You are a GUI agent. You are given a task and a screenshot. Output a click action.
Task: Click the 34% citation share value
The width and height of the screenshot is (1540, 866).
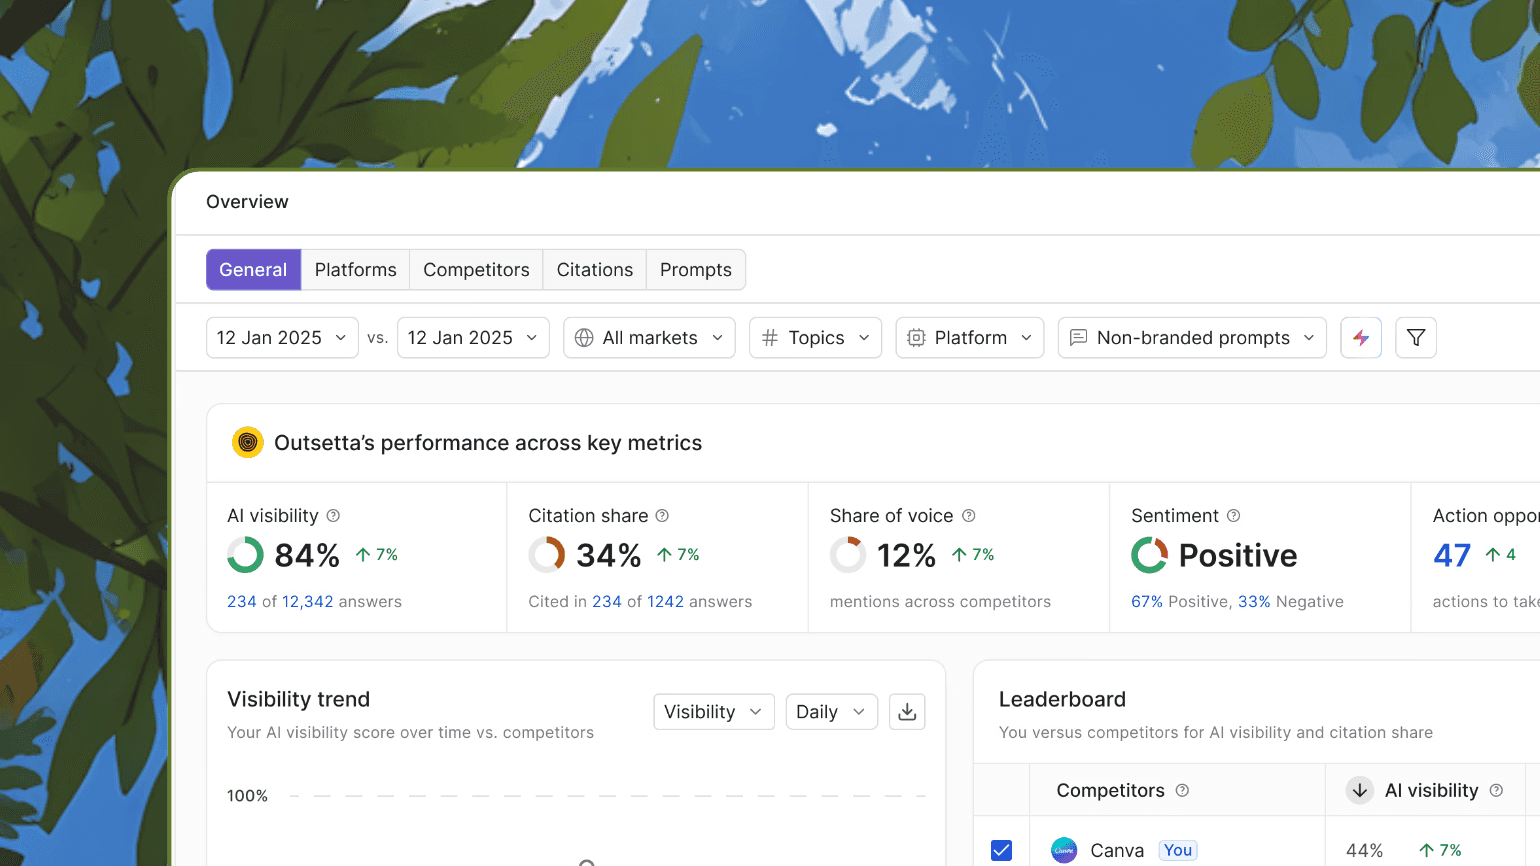click(609, 555)
